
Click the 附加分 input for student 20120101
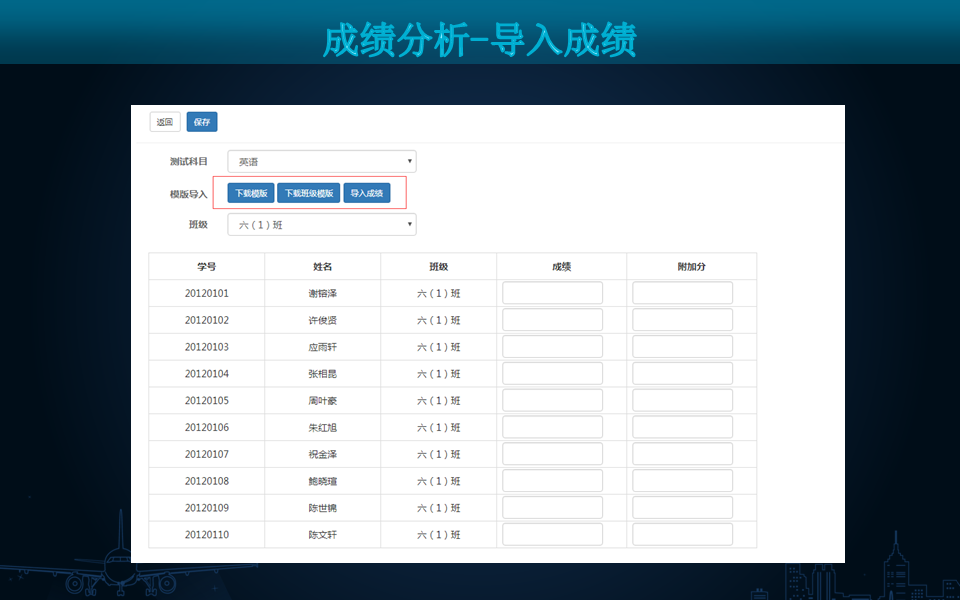tap(682, 293)
